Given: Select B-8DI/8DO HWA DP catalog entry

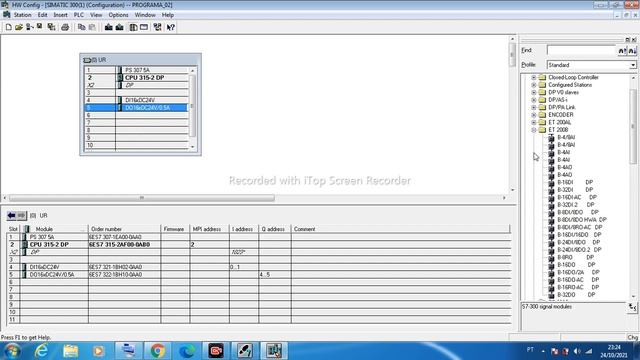Looking at the screenshot, I should (x=582, y=220).
